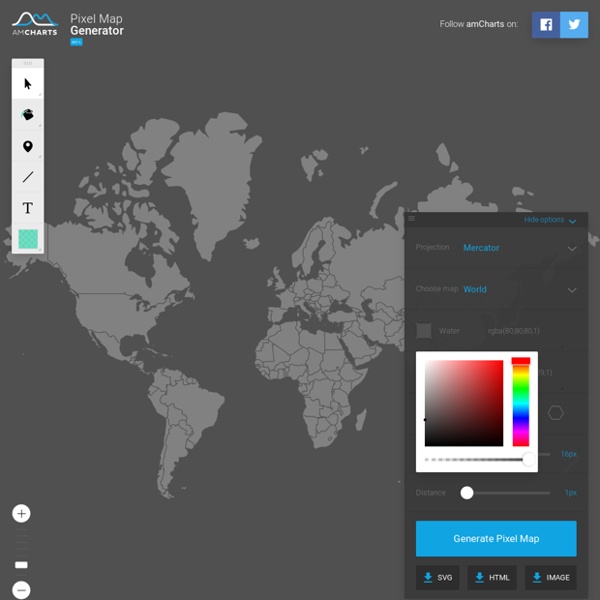Open amCharts Twitter page
Viewport: 600px width, 600px height.
[574, 25]
